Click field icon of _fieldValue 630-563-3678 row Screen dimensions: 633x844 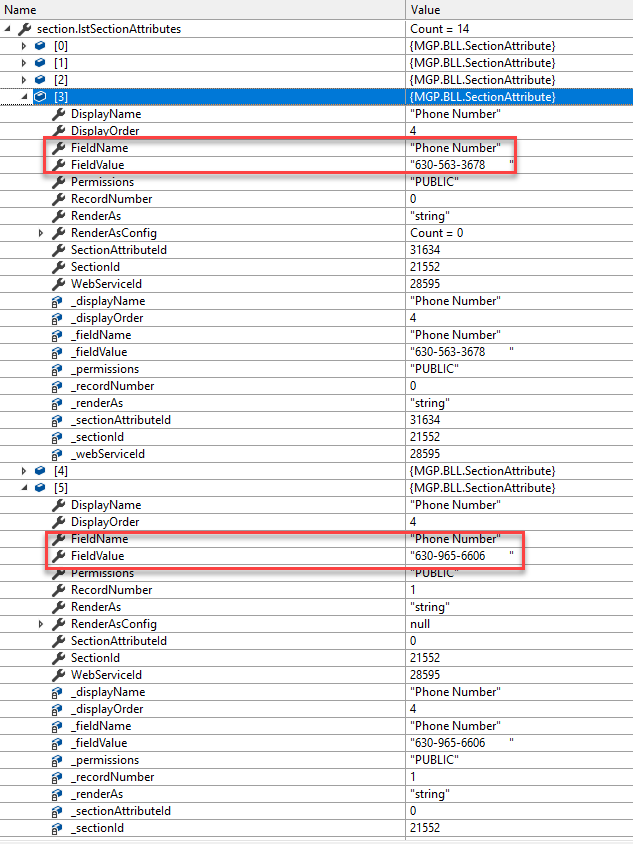[57, 353]
